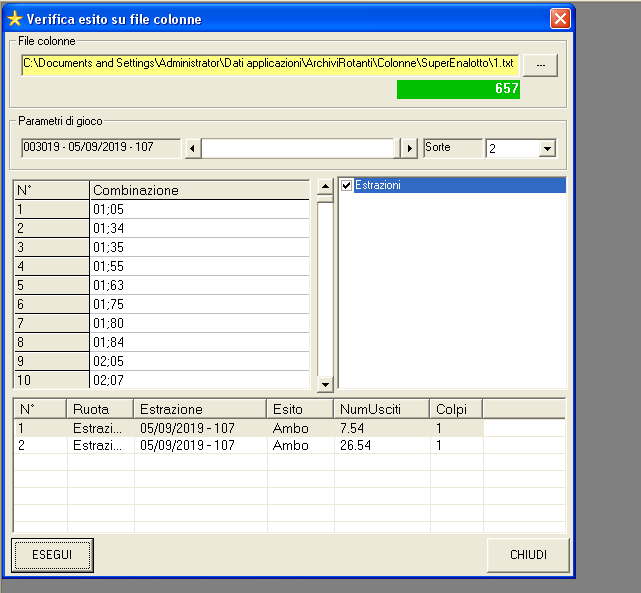The height and width of the screenshot is (593, 641).
Task: Step extraction slider right with arrow
Action: click(410, 148)
